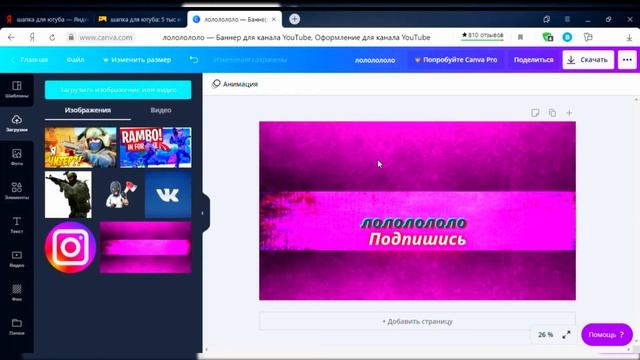This screenshot has height=360, width=640.
Task: Click the undo arrow in Canva toolbar
Action: pos(194,60)
